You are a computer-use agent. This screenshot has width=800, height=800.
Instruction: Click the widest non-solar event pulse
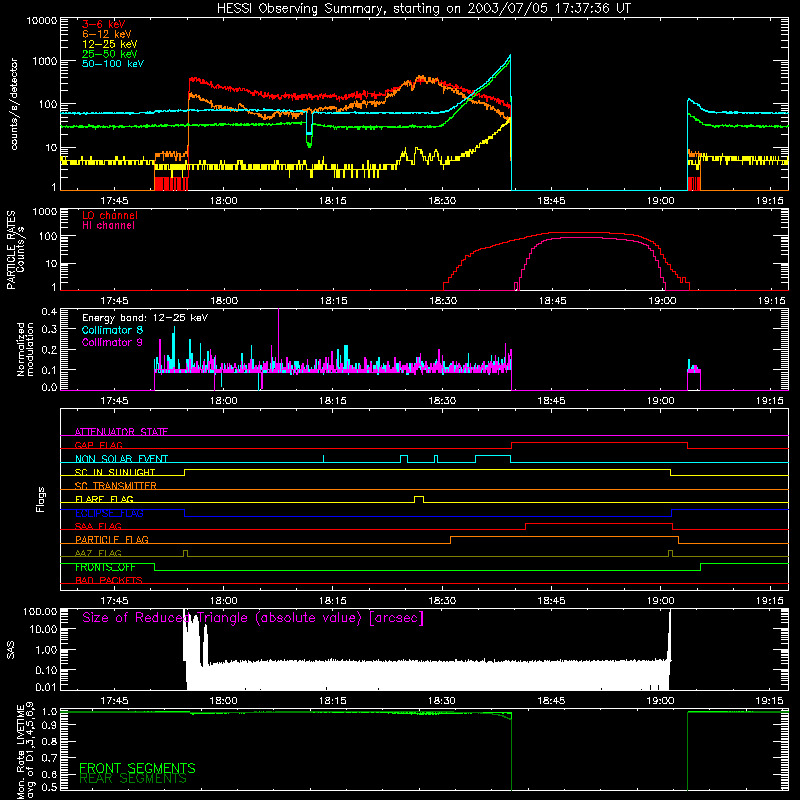[493, 456]
